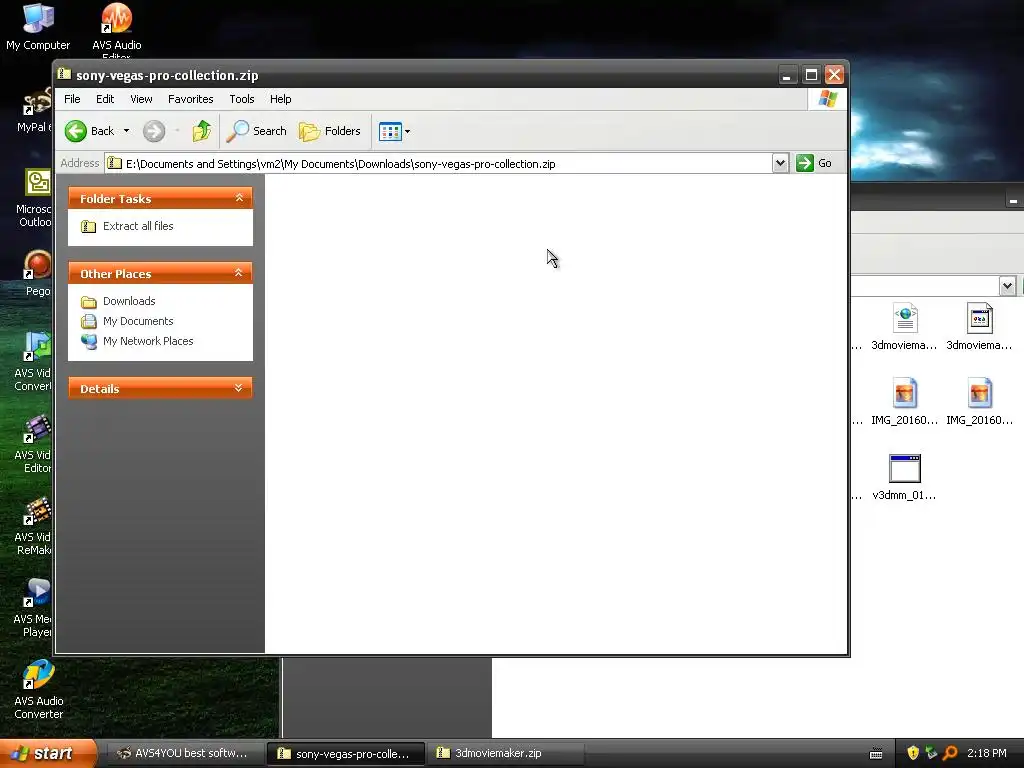Select the Microsoft Outlook desktop icon

tap(34, 197)
